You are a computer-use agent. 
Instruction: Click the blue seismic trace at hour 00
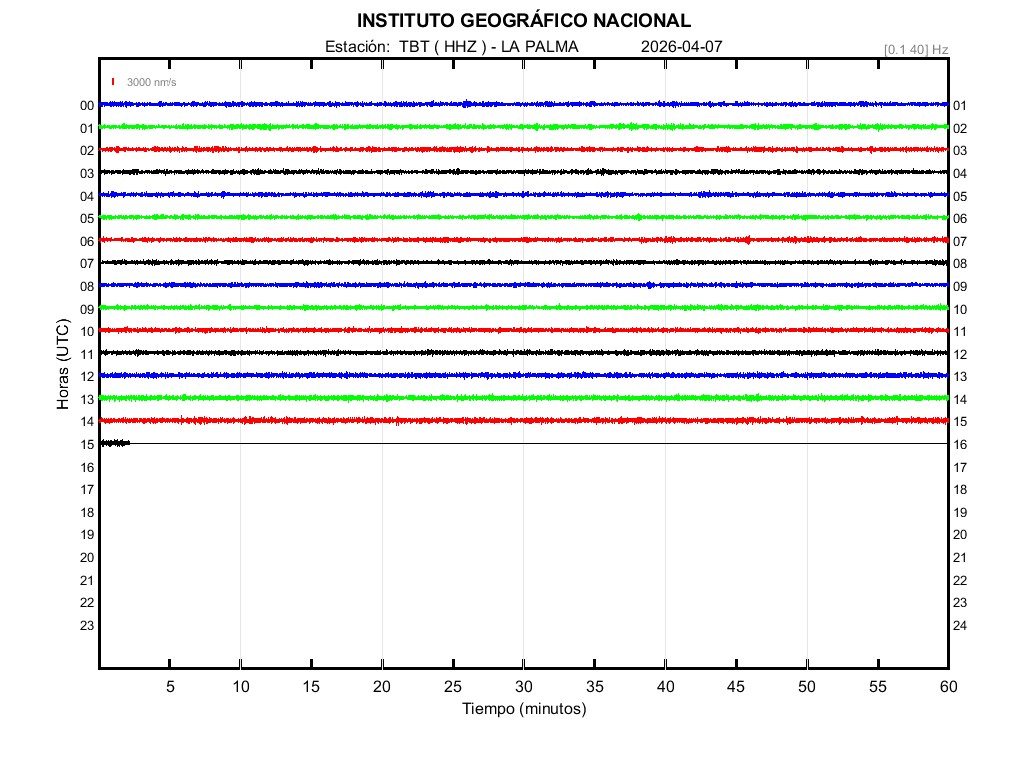[x=523, y=104]
